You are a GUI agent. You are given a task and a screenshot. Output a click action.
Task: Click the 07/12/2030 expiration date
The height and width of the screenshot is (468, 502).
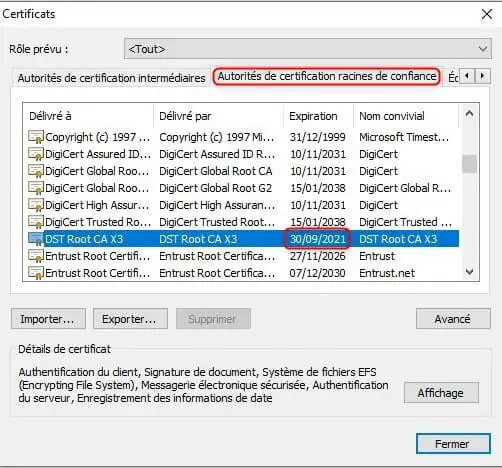click(318, 273)
